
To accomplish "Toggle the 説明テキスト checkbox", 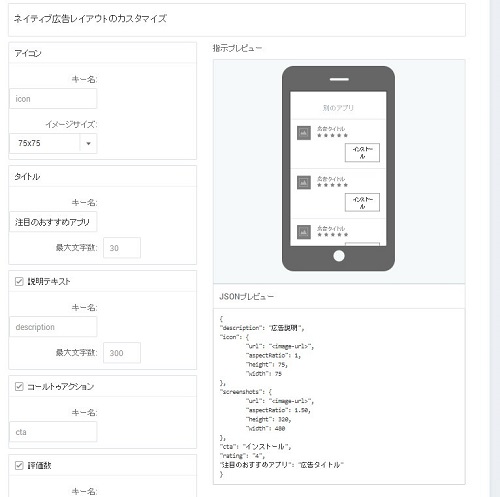I will coord(19,281).
